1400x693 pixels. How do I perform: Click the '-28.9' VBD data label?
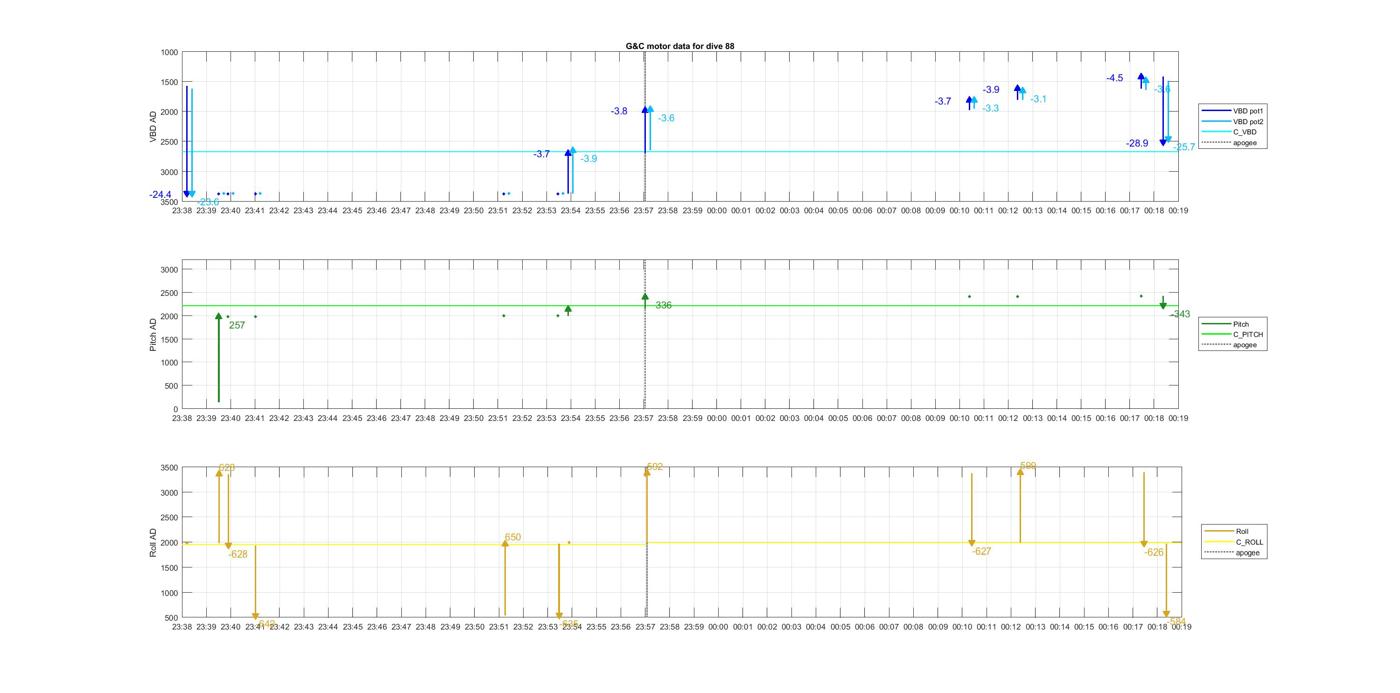1137,144
